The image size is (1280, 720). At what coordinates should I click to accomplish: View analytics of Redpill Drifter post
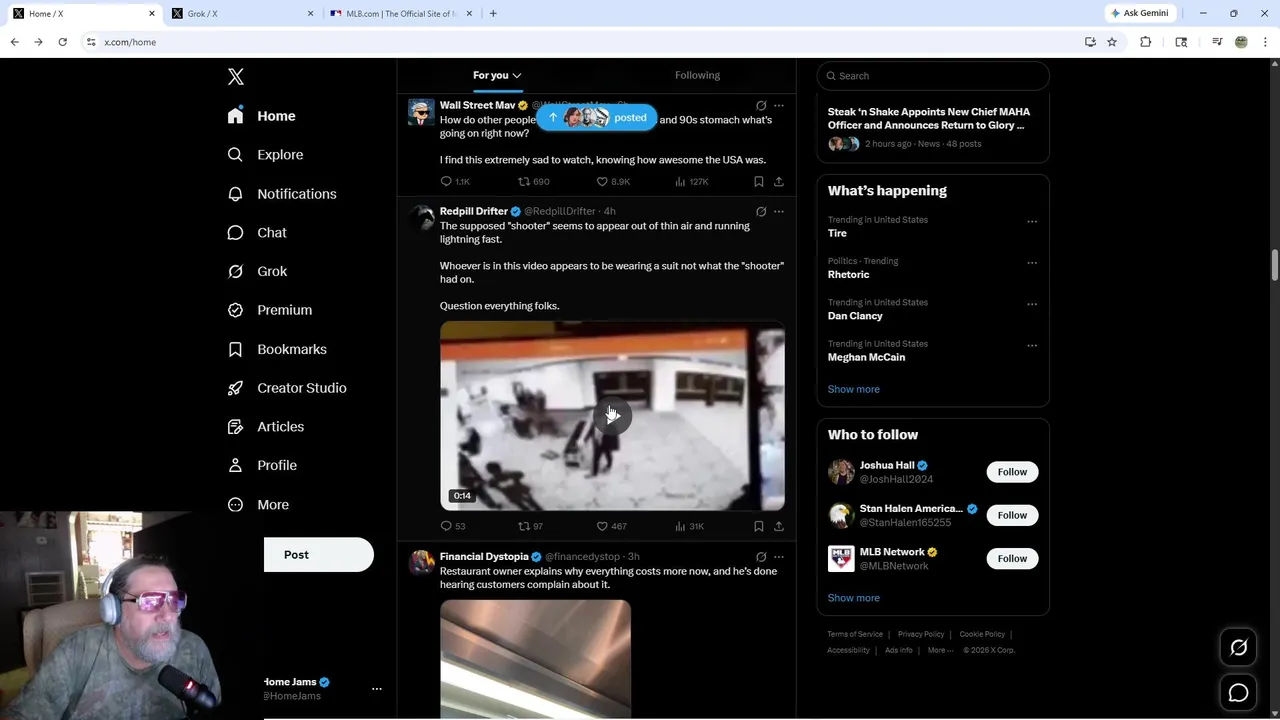690,526
